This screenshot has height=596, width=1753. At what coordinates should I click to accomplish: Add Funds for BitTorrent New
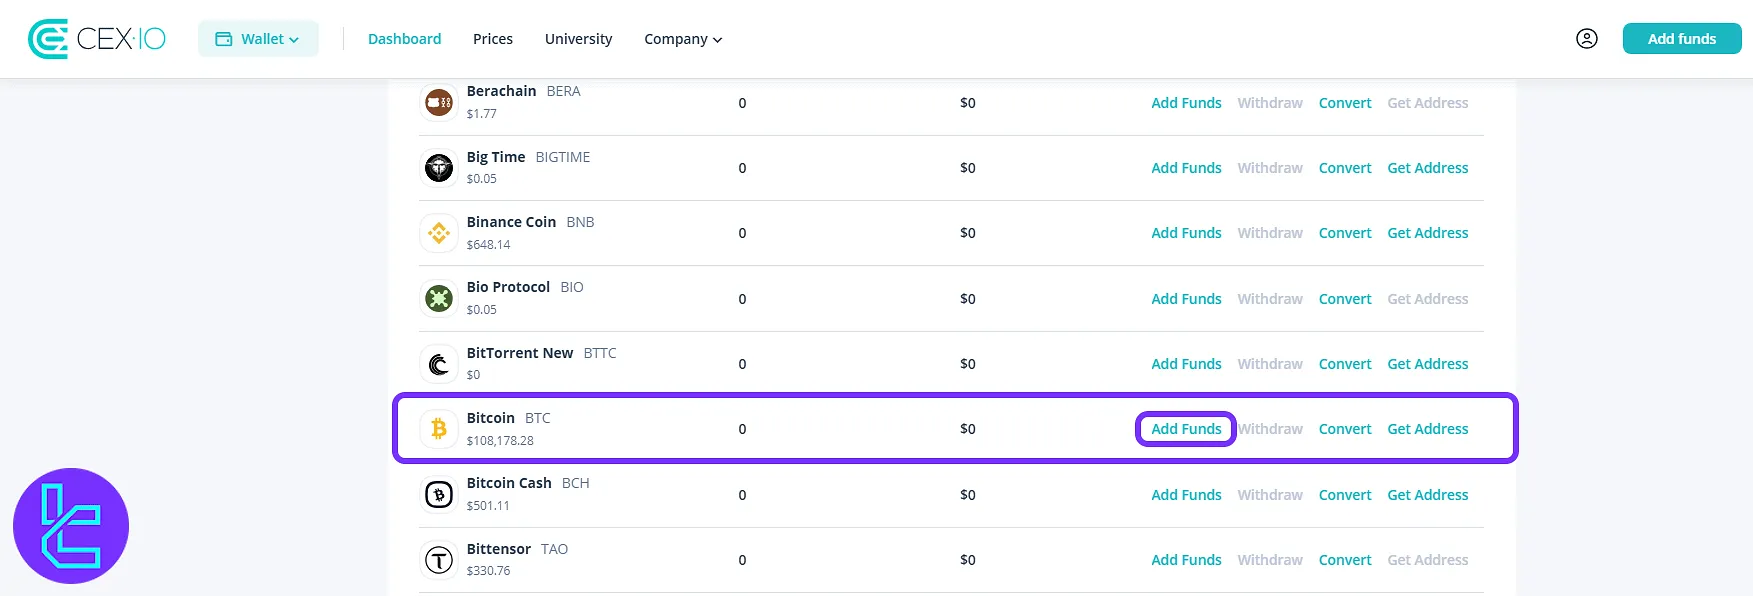point(1186,364)
